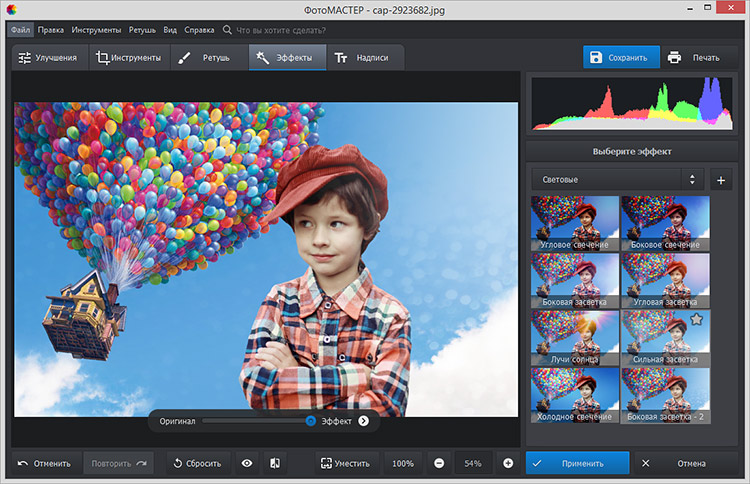Click the Применить button
Screen dimensions: 750x484
click(x=577, y=463)
